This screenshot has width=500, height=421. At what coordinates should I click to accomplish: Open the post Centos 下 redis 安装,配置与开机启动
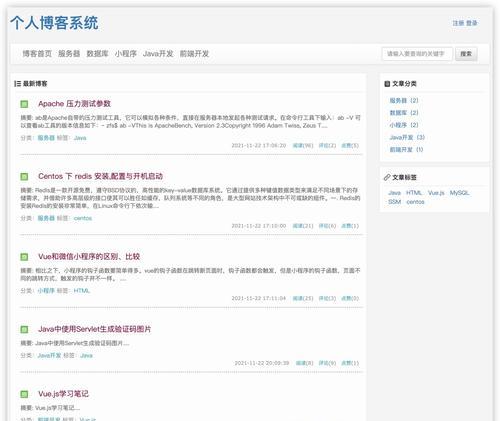(x=100, y=176)
